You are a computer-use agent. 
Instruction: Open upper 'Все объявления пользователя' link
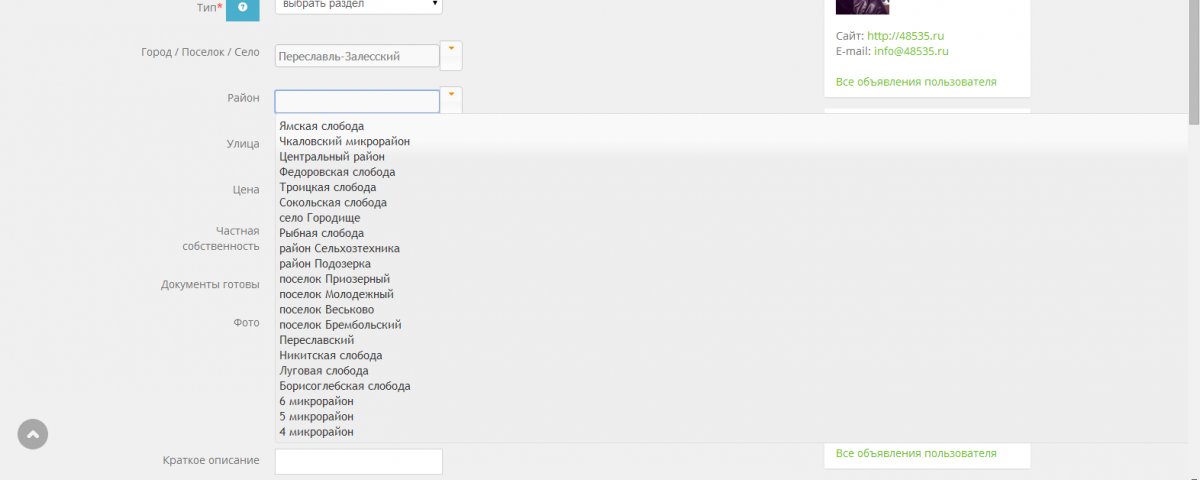tap(916, 82)
